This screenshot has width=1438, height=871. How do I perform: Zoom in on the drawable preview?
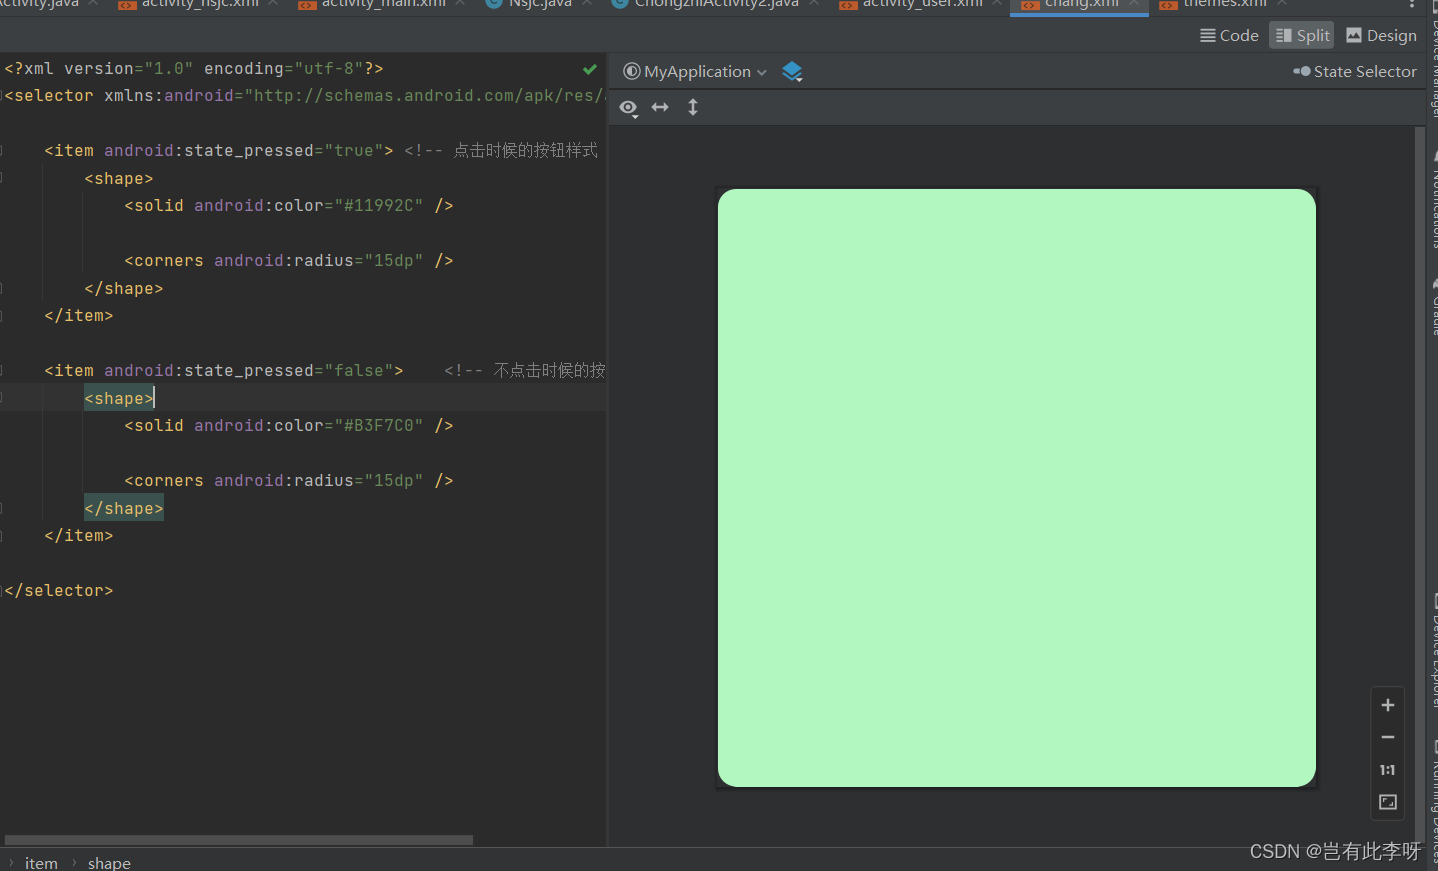1387,704
